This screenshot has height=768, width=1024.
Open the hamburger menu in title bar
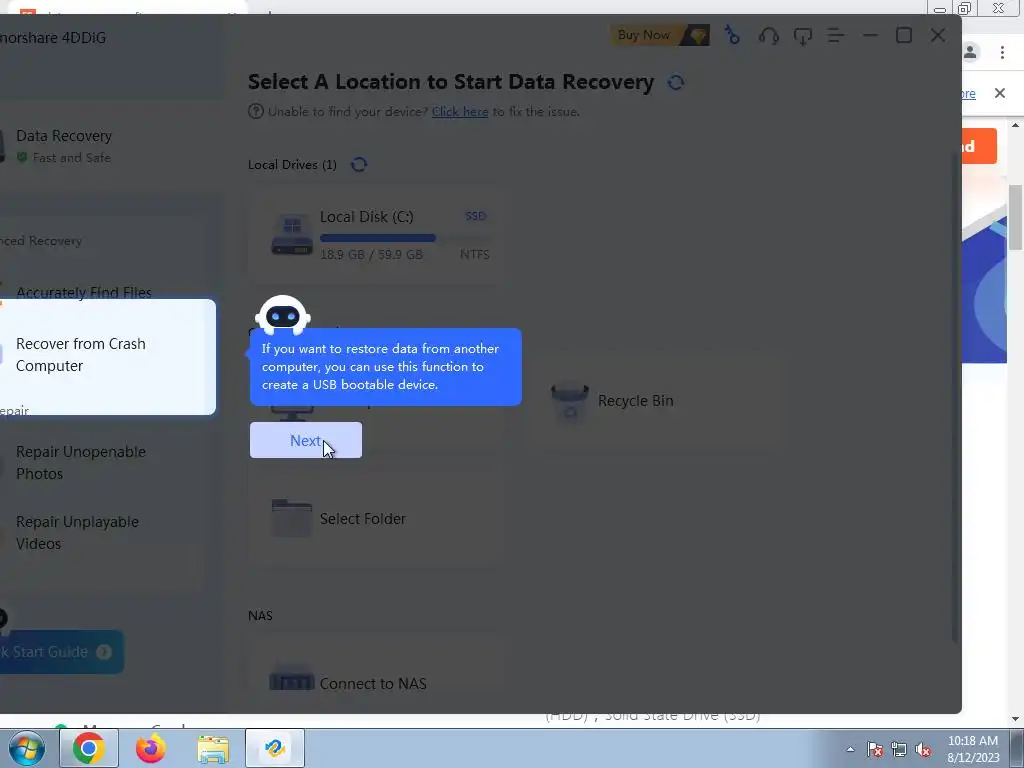(x=836, y=36)
